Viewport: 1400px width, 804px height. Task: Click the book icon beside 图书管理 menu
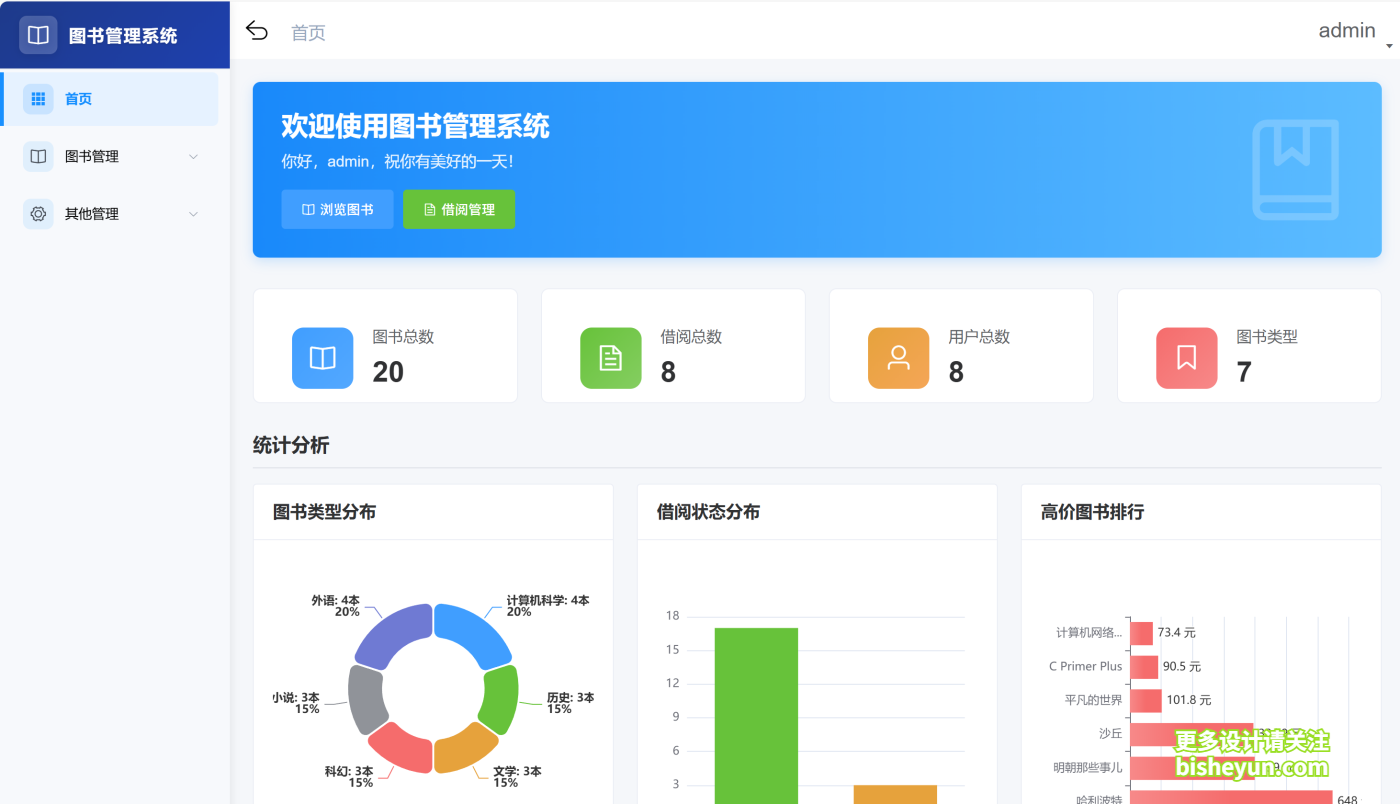[37, 156]
